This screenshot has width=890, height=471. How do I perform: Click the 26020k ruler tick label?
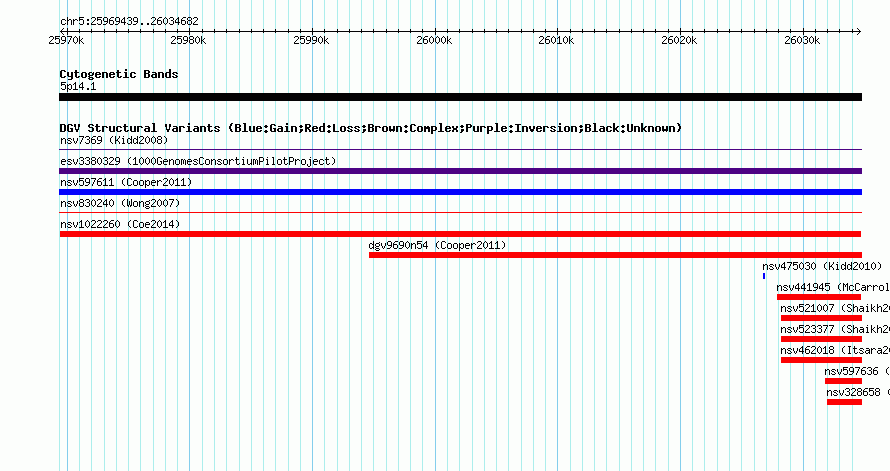pyautogui.click(x=679, y=40)
